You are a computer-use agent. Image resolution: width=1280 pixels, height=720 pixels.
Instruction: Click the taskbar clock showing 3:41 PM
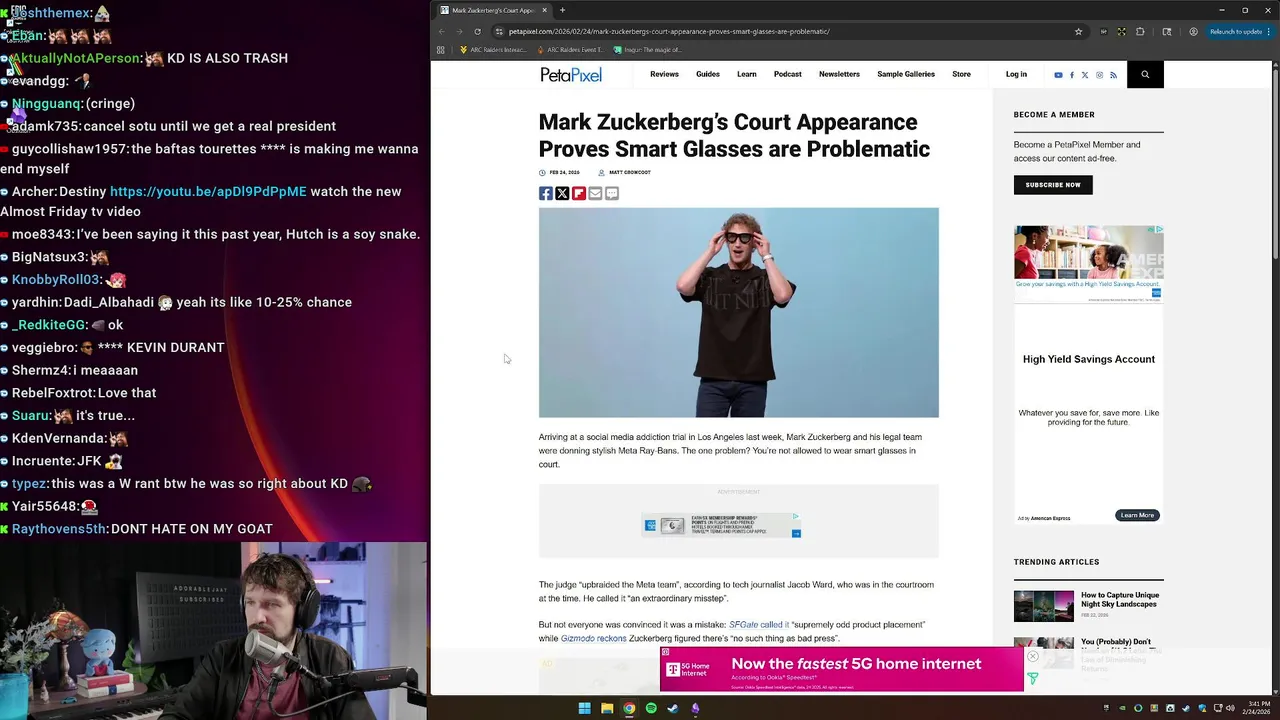1259,708
